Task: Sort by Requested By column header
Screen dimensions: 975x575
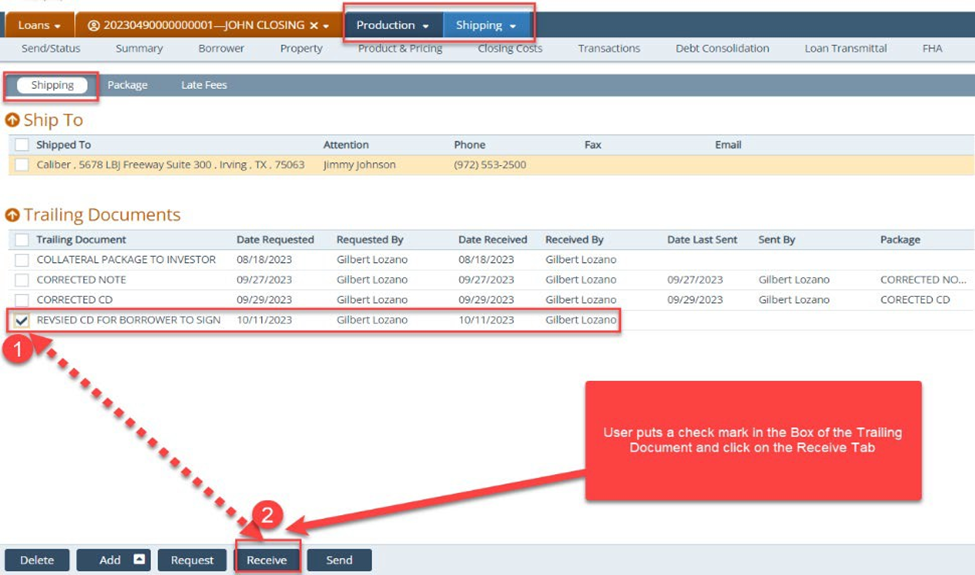Action: tap(370, 239)
